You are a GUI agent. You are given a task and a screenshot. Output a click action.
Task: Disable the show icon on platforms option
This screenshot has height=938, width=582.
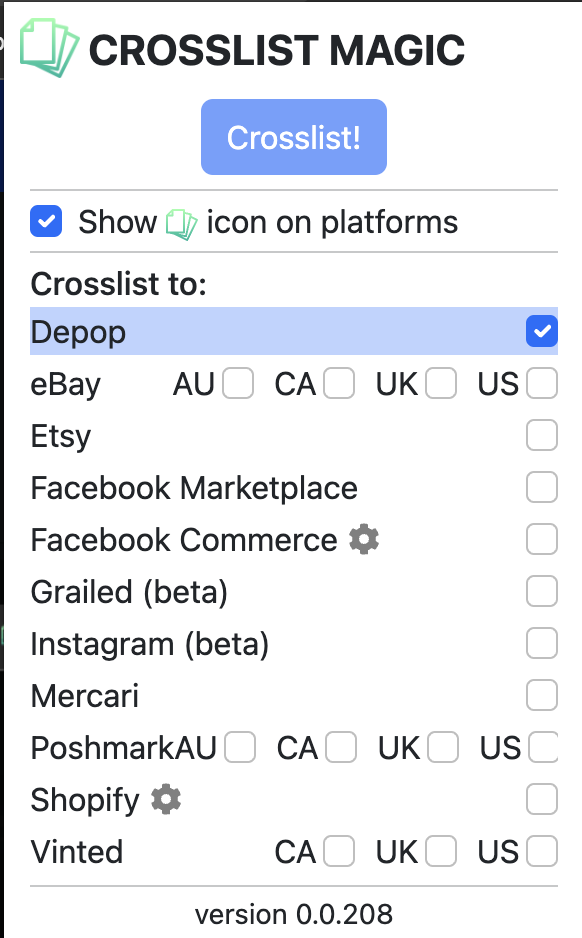coord(46,221)
